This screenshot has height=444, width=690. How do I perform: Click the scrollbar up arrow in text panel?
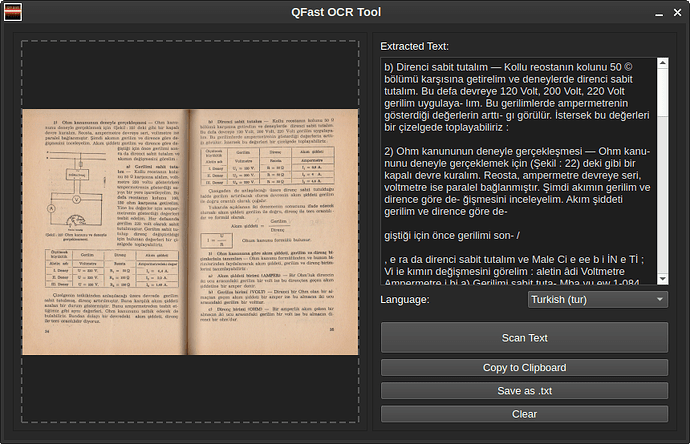[x=663, y=63]
